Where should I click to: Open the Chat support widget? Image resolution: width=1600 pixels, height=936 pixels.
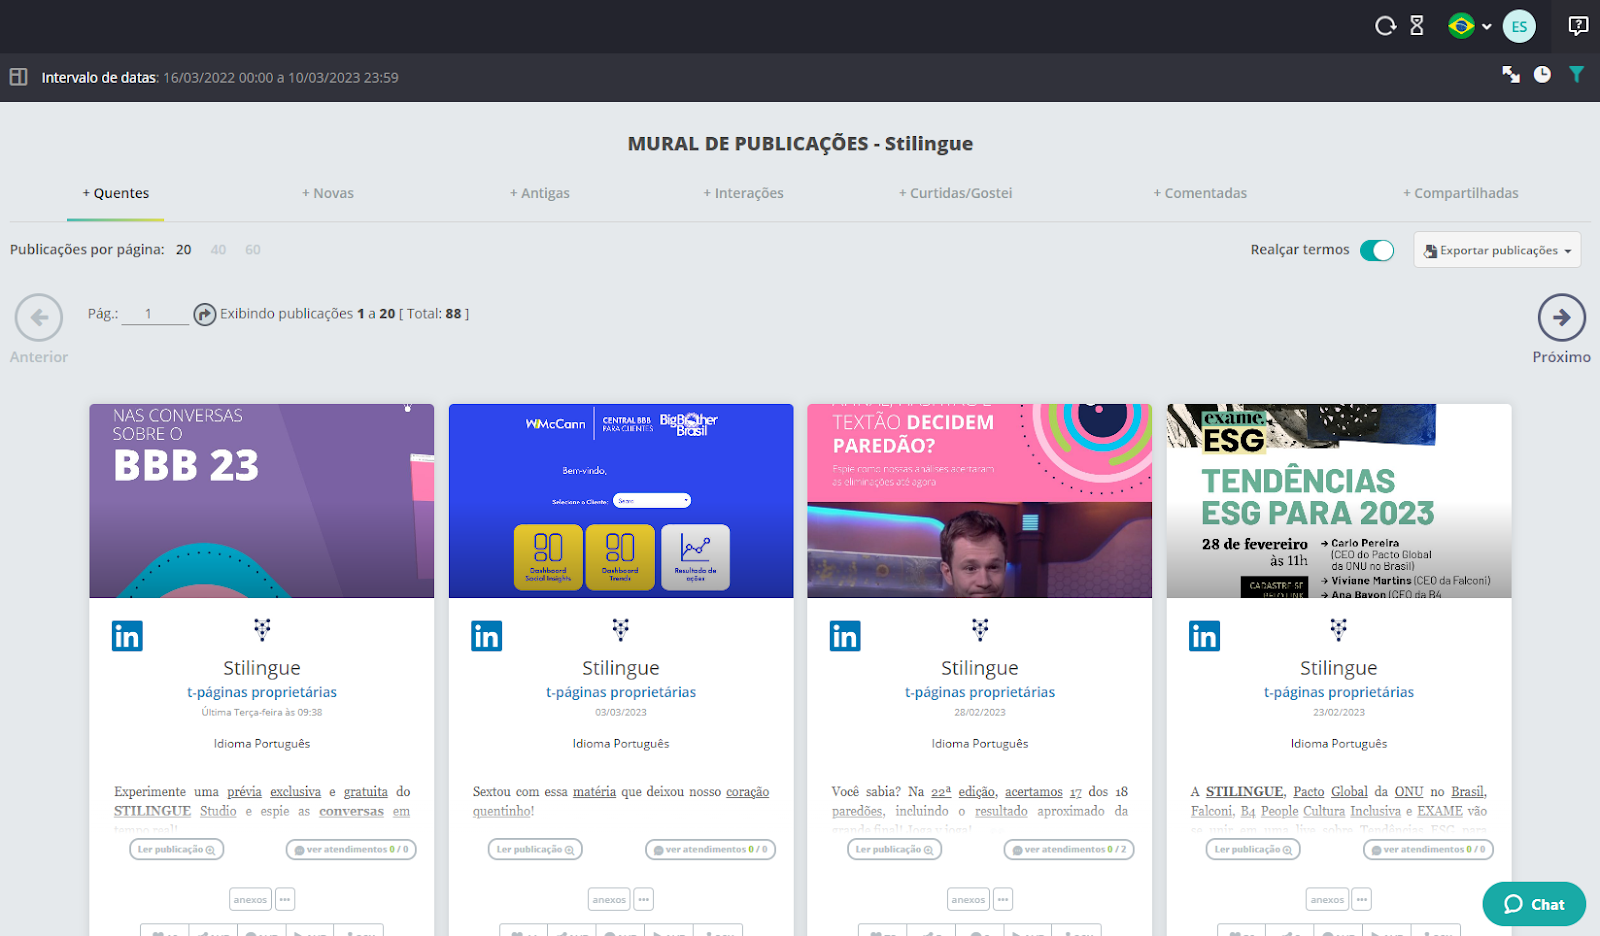(1534, 904)
